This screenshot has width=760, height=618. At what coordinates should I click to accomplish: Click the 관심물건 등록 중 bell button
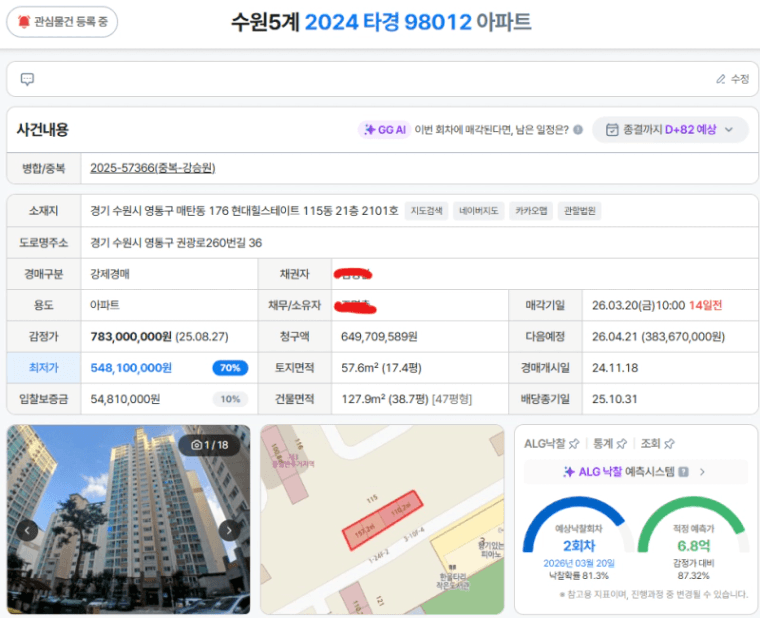[62, 21]
